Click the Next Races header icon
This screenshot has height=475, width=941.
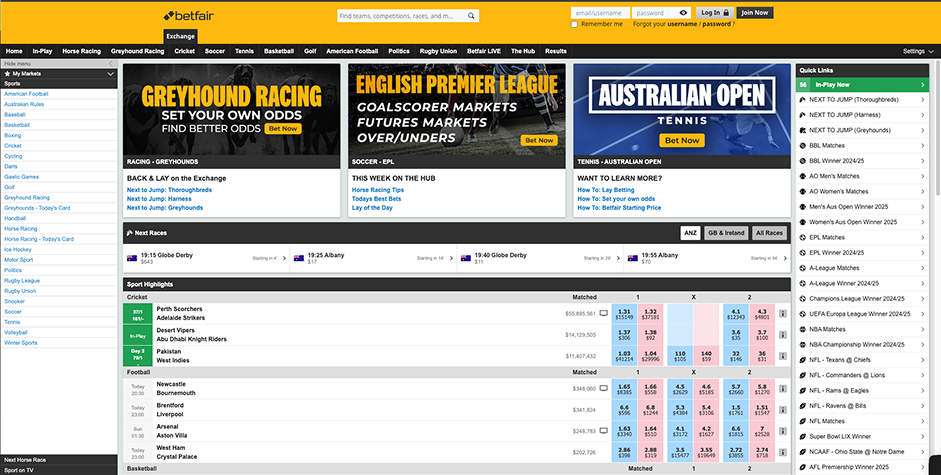tap(130, 233)
